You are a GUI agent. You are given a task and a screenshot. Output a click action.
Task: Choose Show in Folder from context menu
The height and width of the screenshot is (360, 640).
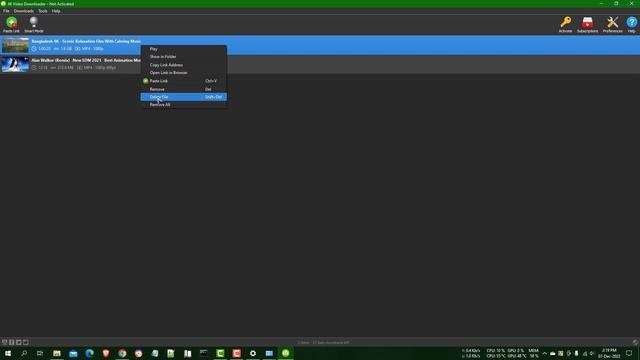tap(184, 57)
